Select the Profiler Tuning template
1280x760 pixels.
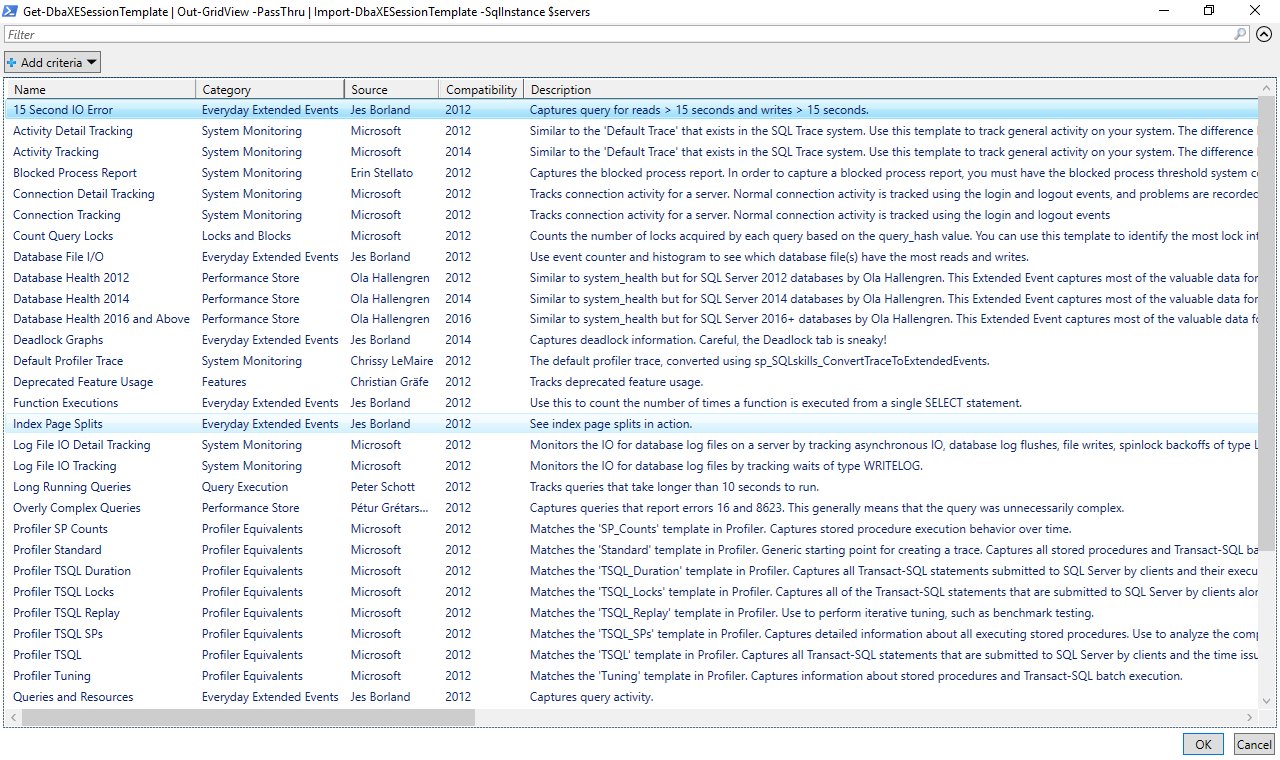(x=631, y=676)
